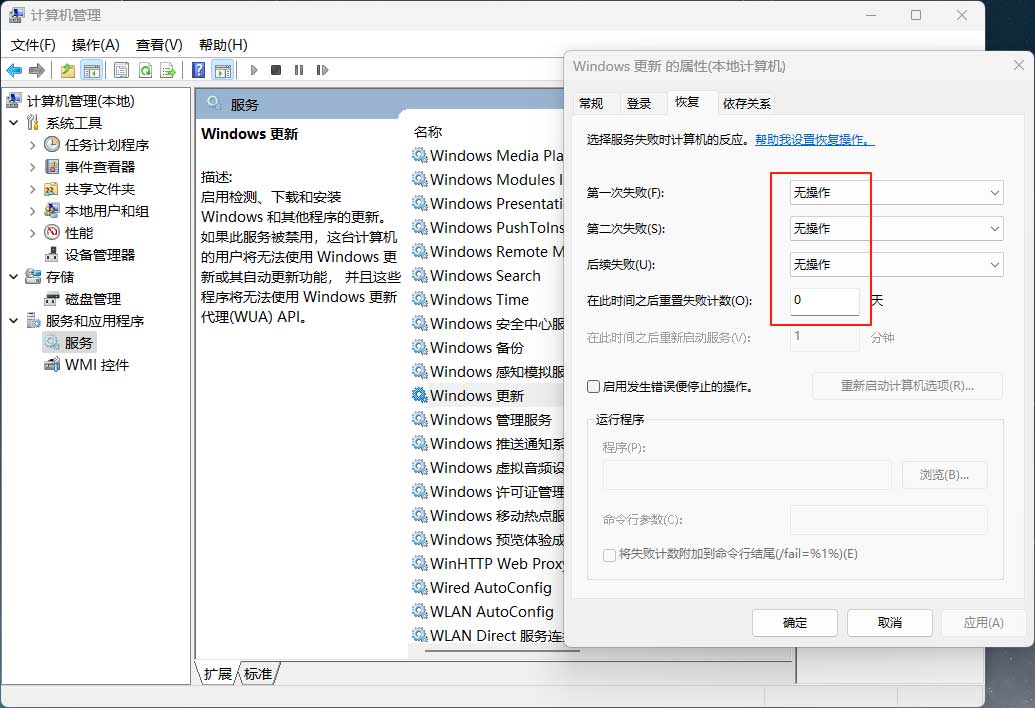
Task: Open the 查看(V) menu
Action: click(x=159, y=45)
